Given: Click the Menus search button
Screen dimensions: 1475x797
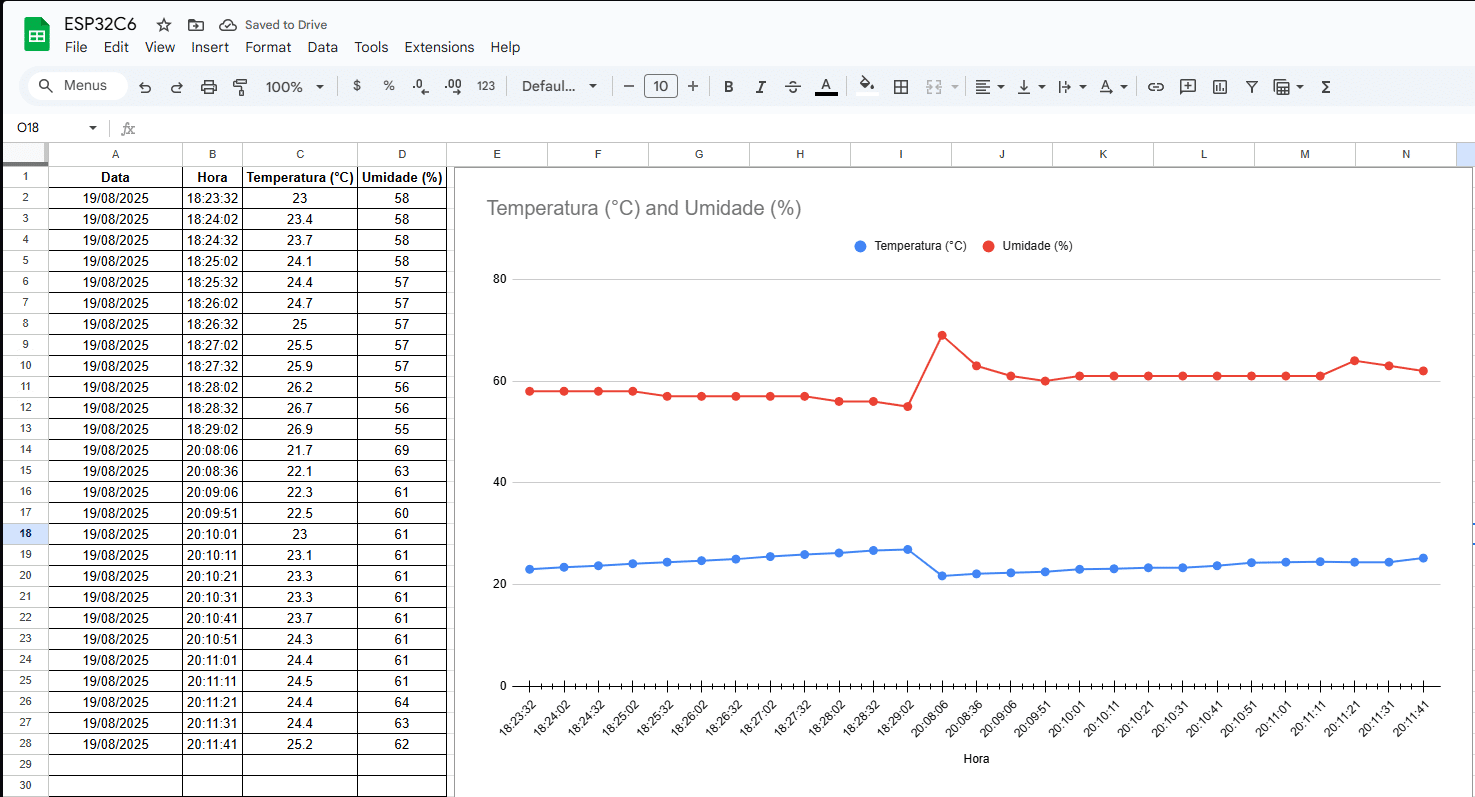Looking at the screenshot, I should (74, 86).
